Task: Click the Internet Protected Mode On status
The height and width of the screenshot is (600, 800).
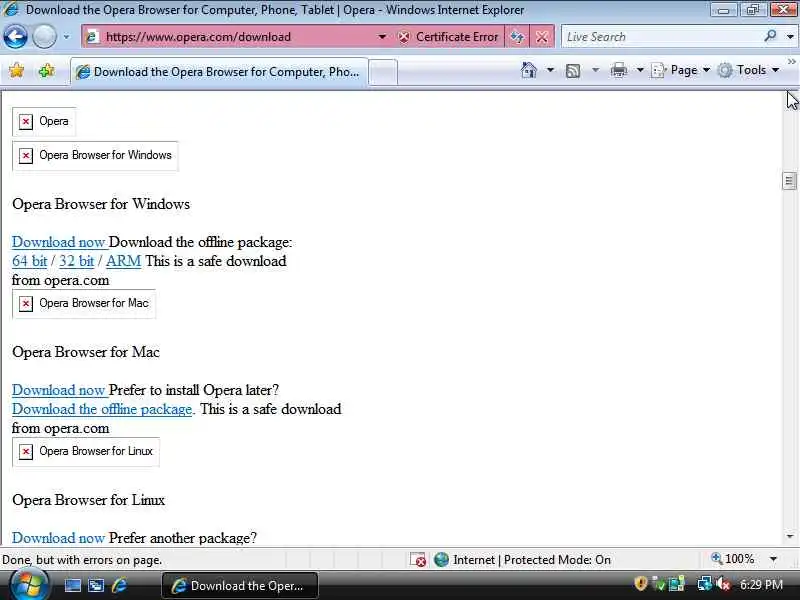Action: coord(532,560)
